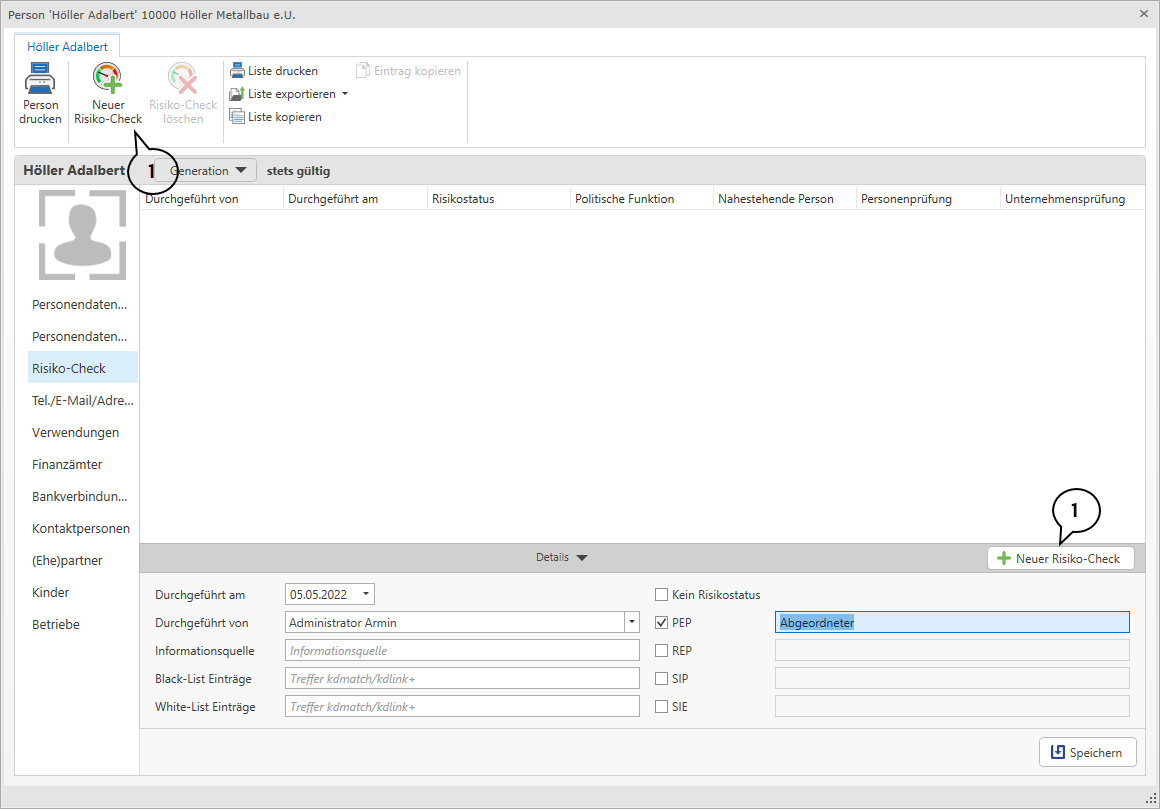Viewport: 1160px width, 809px height.
Task: Expand the Durchgeführt von combo box arrow
Action: (x=631, y=623)
